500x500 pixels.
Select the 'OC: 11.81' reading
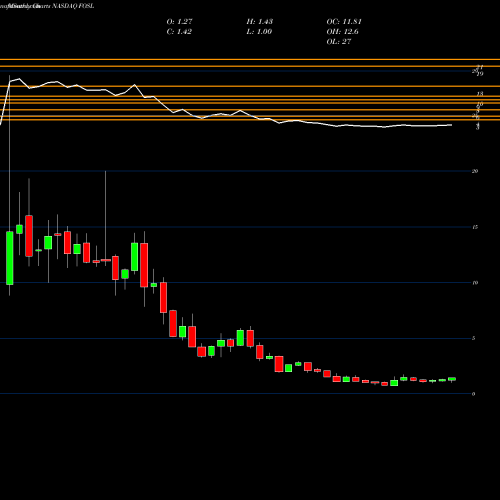344,22
